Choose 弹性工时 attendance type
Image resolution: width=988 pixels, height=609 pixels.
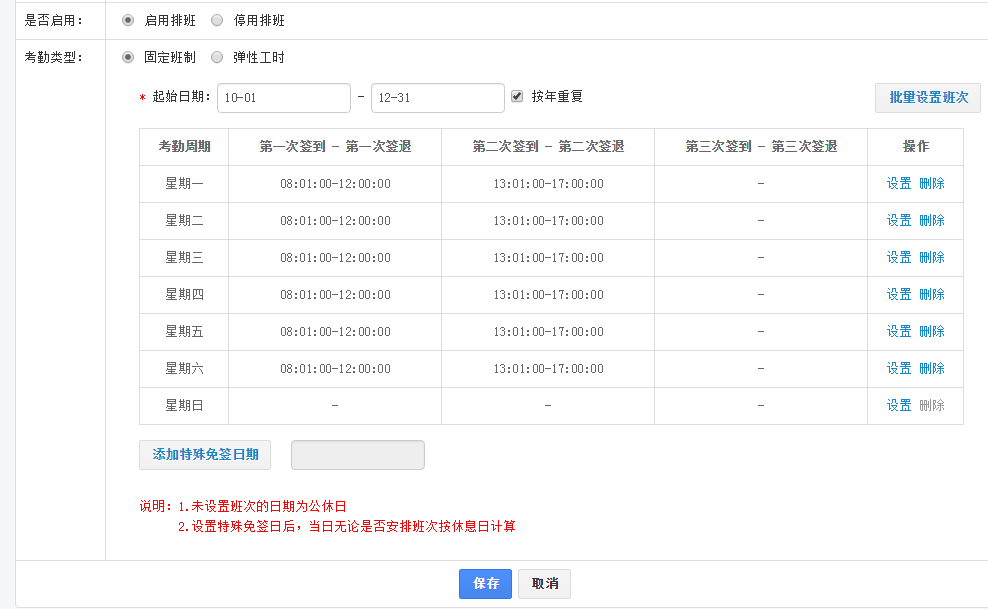point(217,57)
